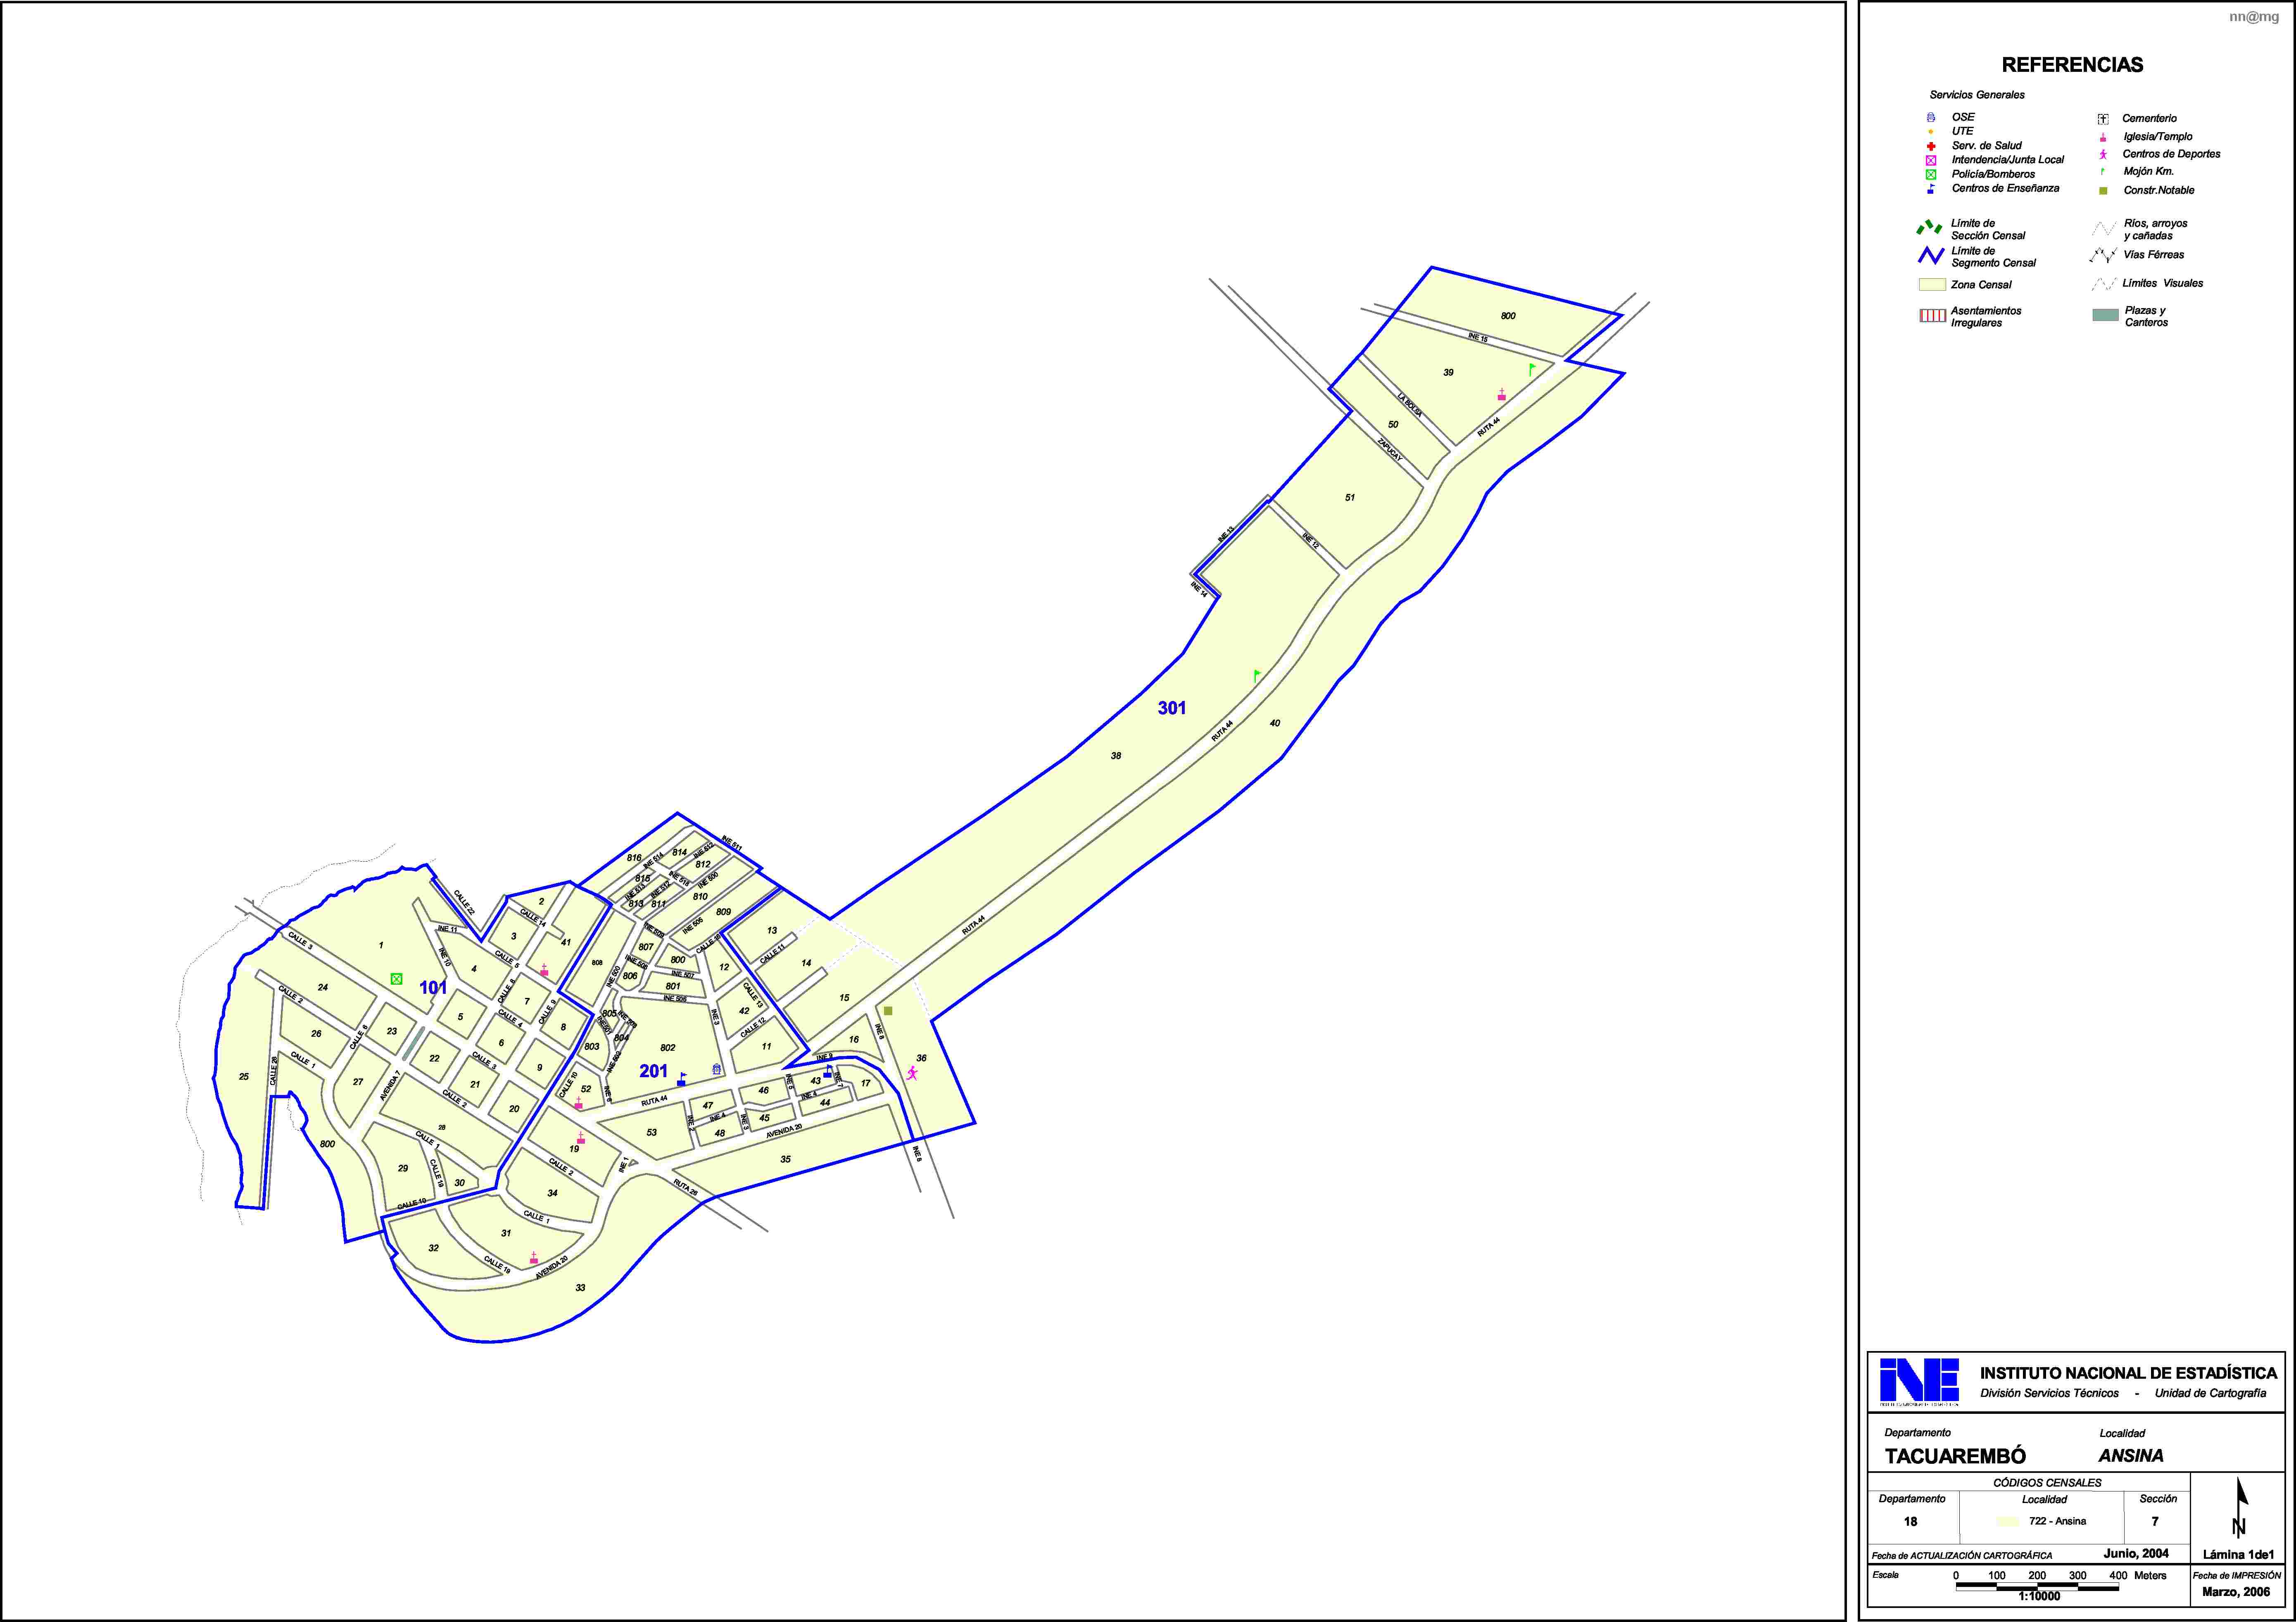This screenshot has height=1622, width=2296.
Task: Click zone number 33 on the map
Action: coord(581,1288)
